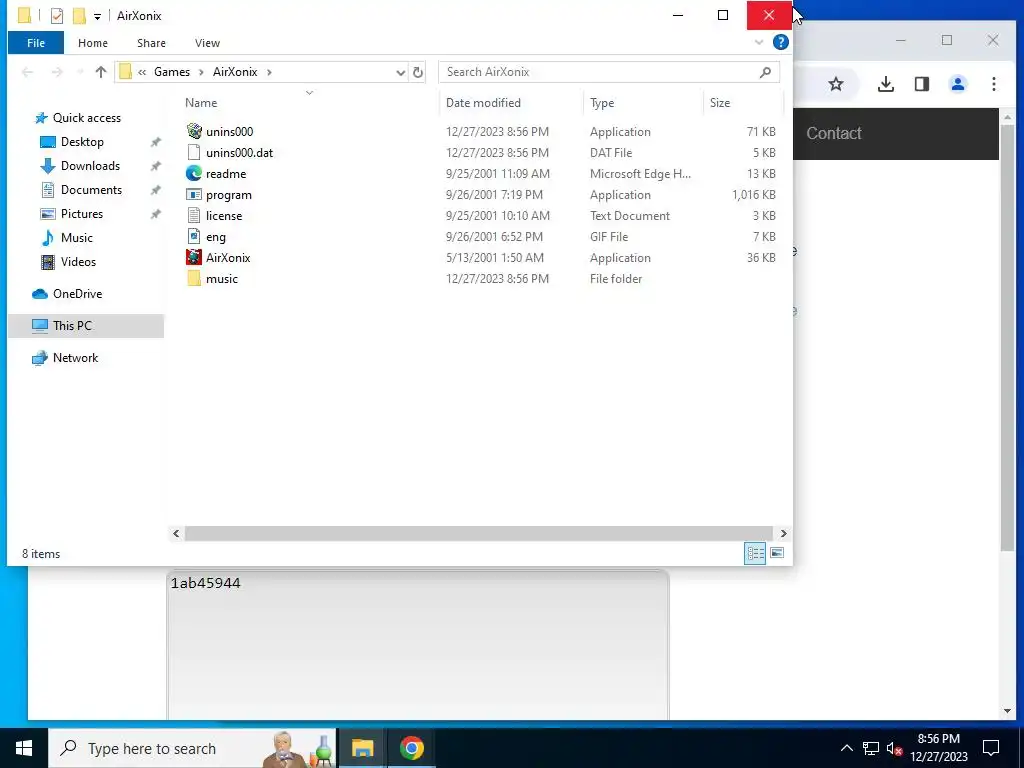Go up one folder level arrow
Viewport: 1024px width, 768px height.
point(101,72)
